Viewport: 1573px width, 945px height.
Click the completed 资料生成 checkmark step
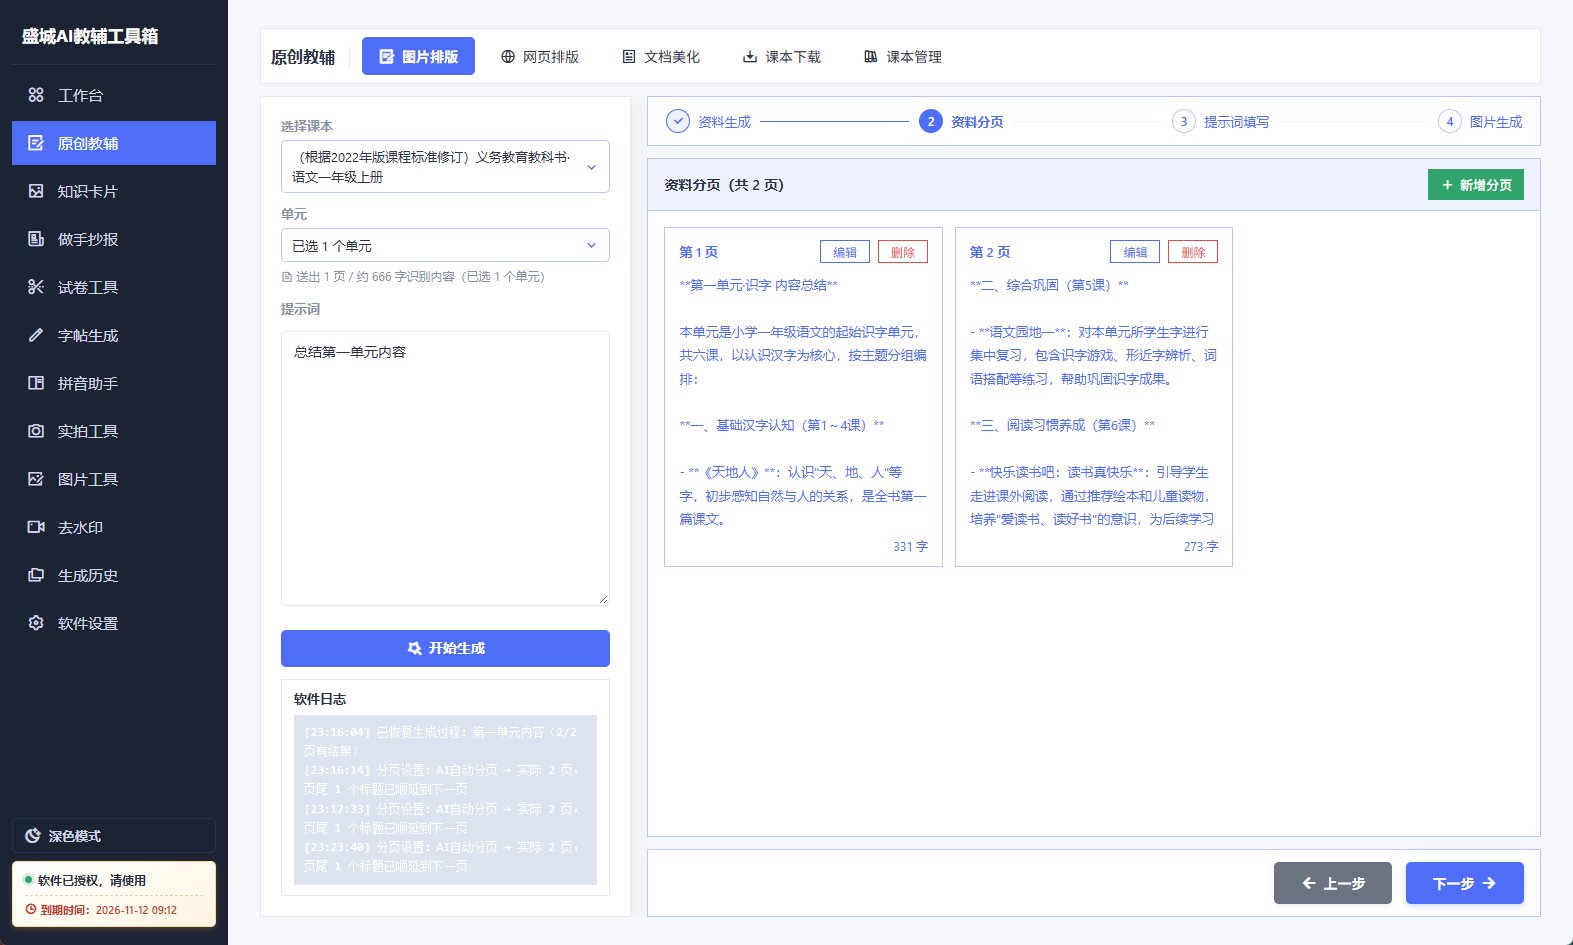(x=678, y=122)
